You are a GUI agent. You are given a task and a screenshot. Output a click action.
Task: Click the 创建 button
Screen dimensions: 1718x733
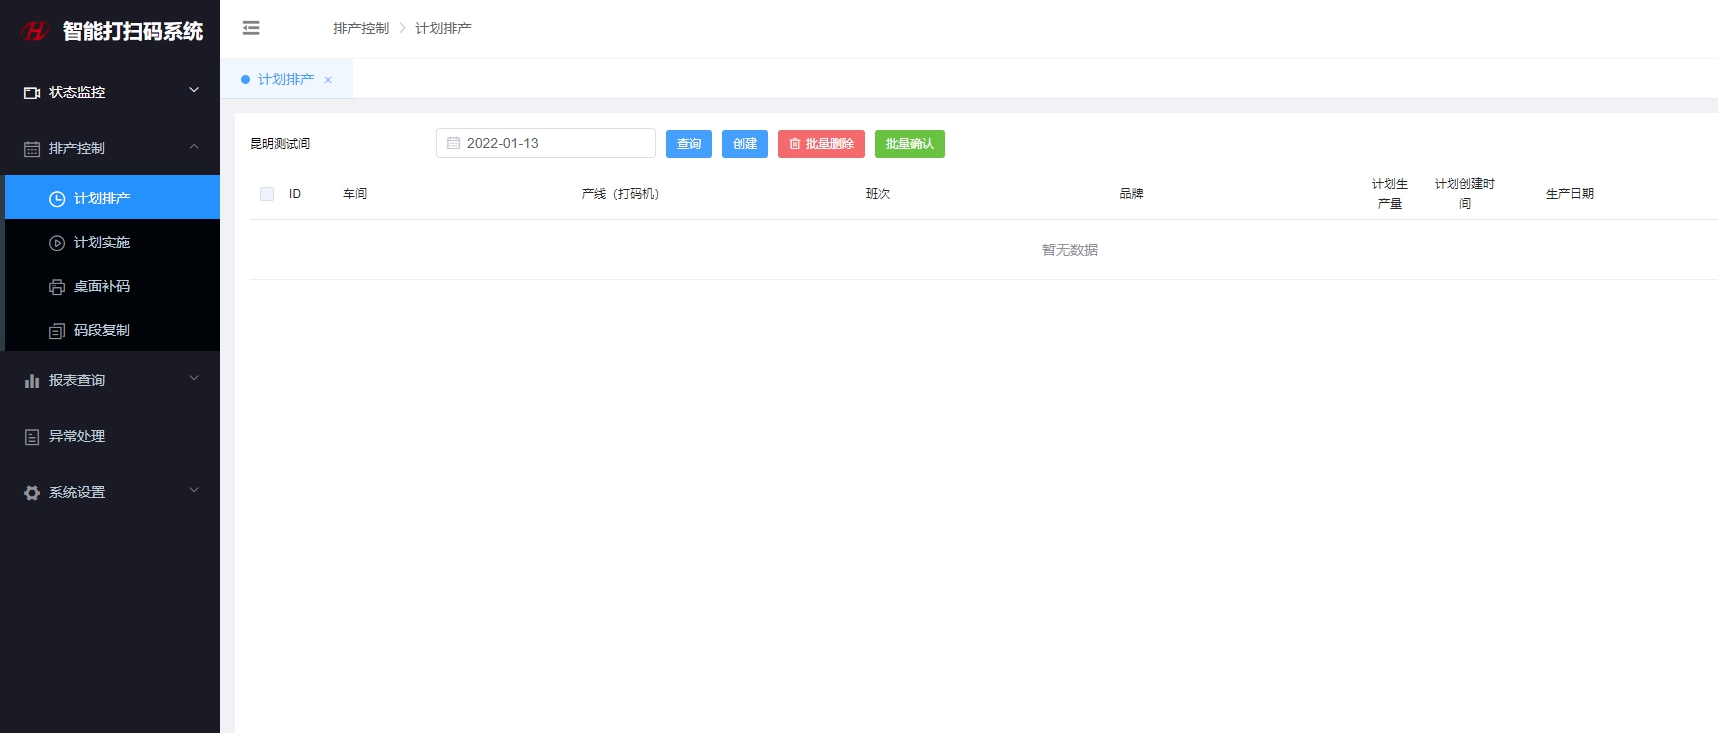[x=745, y=144]
